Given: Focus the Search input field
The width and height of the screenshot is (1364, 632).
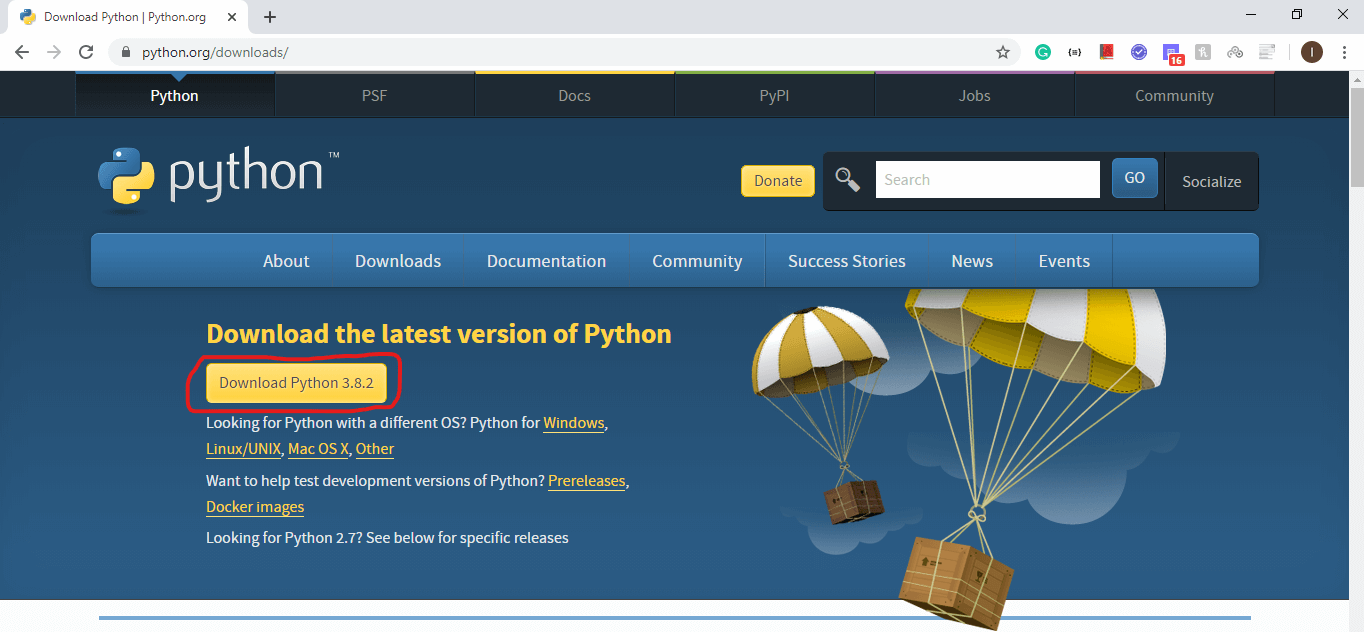Looking at the screenshot, I should click(988, 180).
